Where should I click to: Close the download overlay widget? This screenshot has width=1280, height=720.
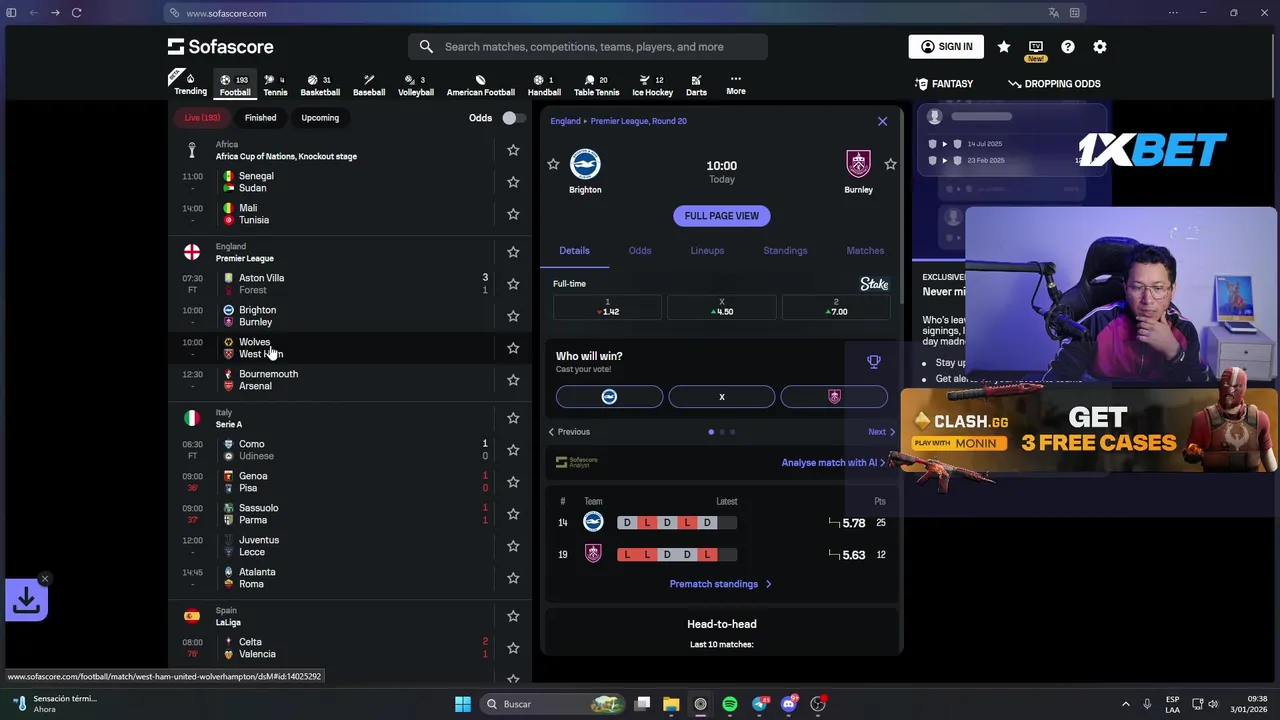point(45,579)
